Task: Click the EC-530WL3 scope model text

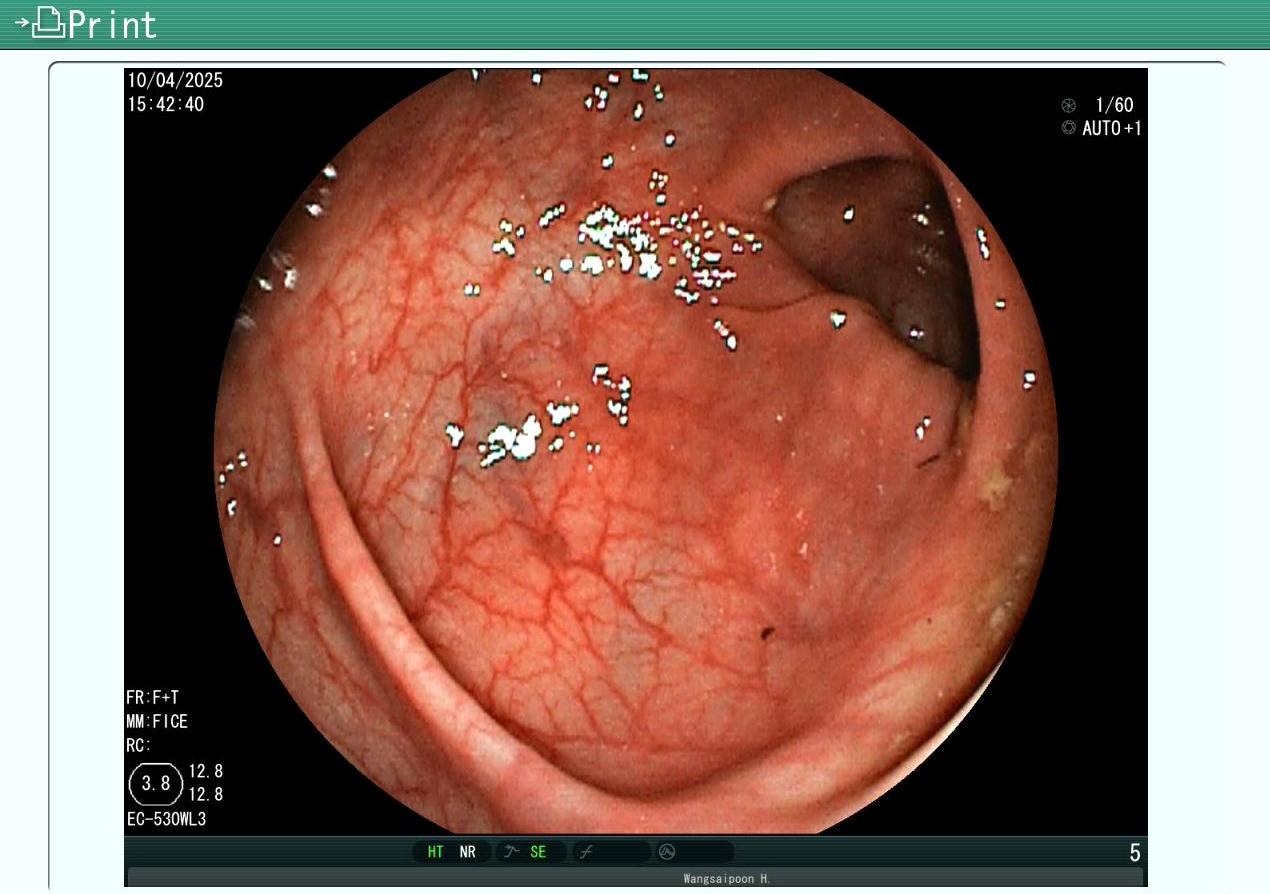Action: [x=166, y=820]
